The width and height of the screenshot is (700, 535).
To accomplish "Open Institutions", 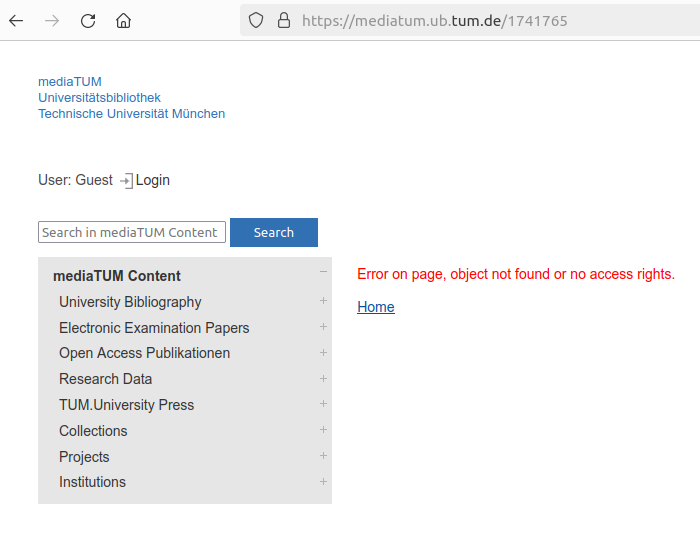I will pos(92,482).
